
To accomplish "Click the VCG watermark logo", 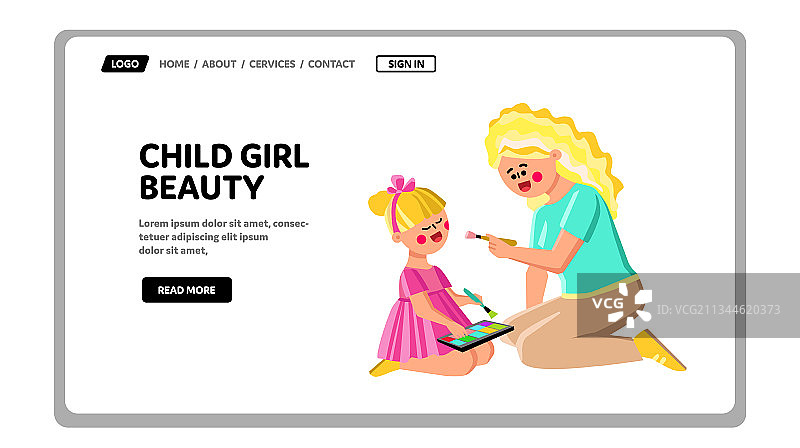I will tap(622, 305).
